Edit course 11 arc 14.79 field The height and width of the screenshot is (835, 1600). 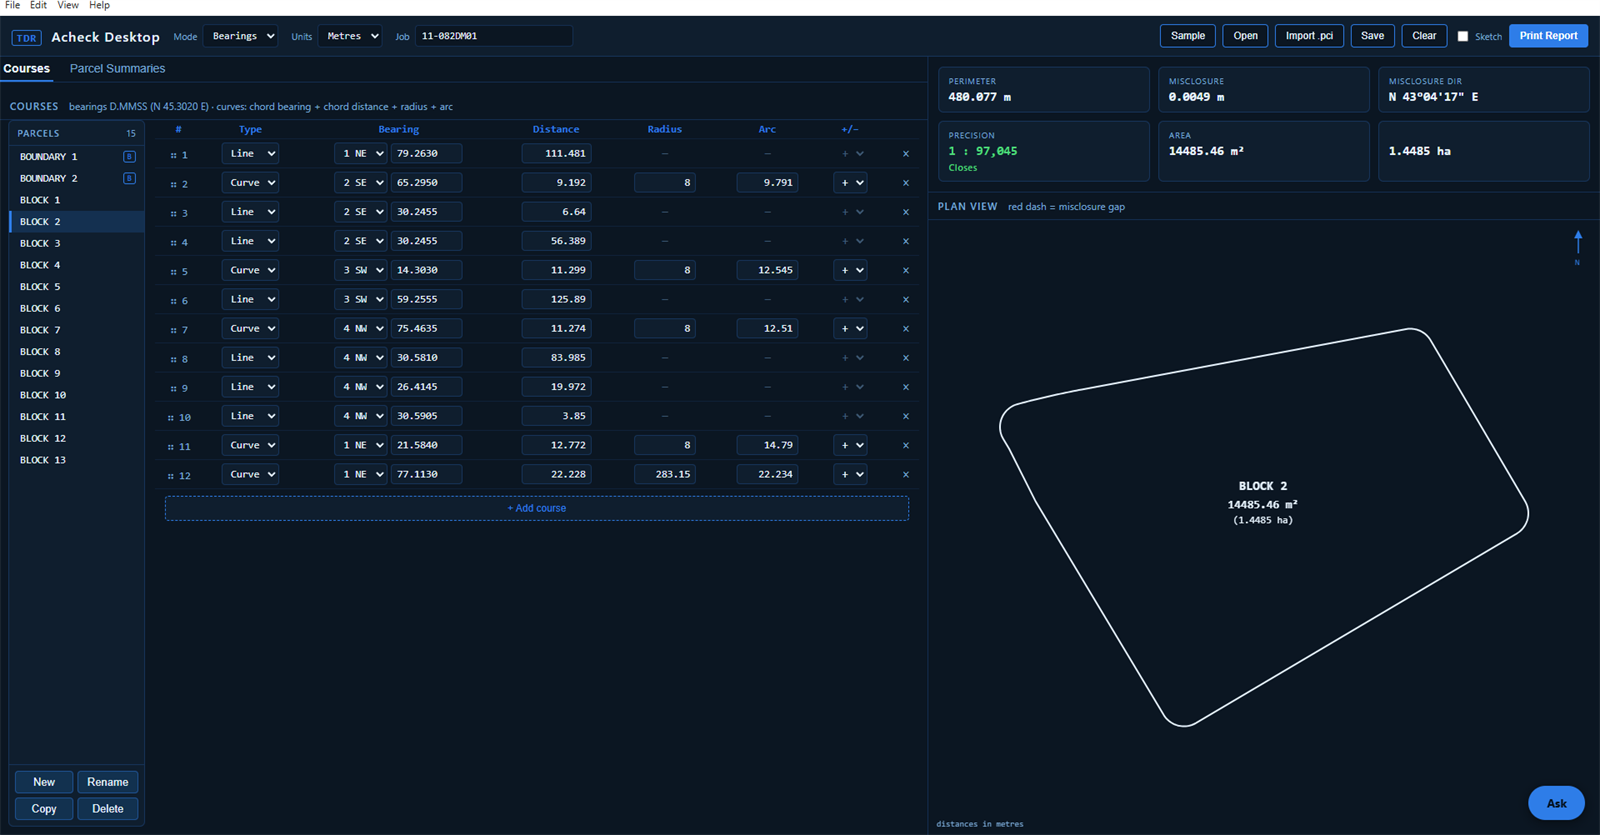point(767,446)
